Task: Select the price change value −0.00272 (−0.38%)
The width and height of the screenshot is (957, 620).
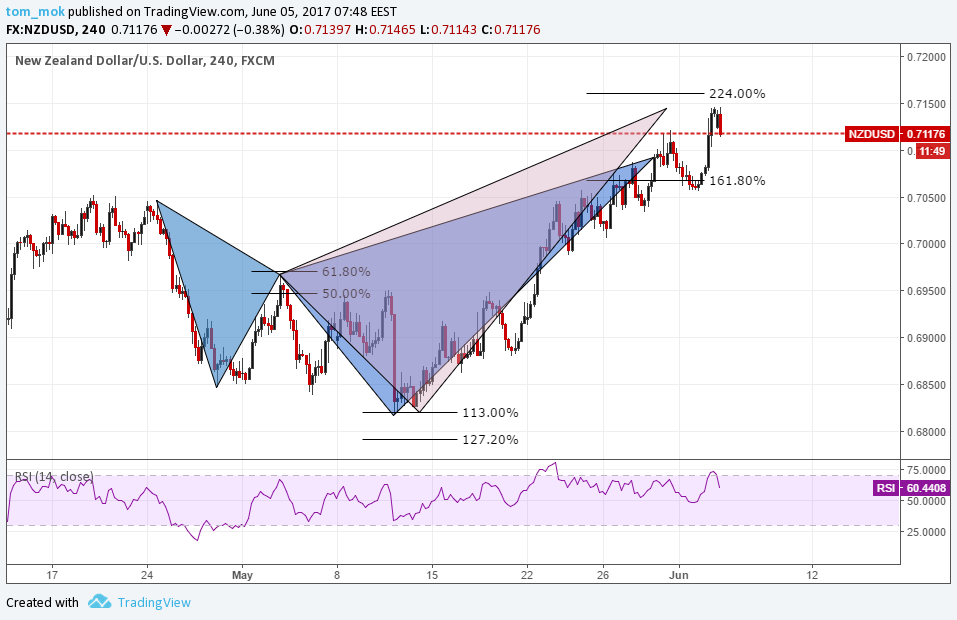Action: pos(229,29)
